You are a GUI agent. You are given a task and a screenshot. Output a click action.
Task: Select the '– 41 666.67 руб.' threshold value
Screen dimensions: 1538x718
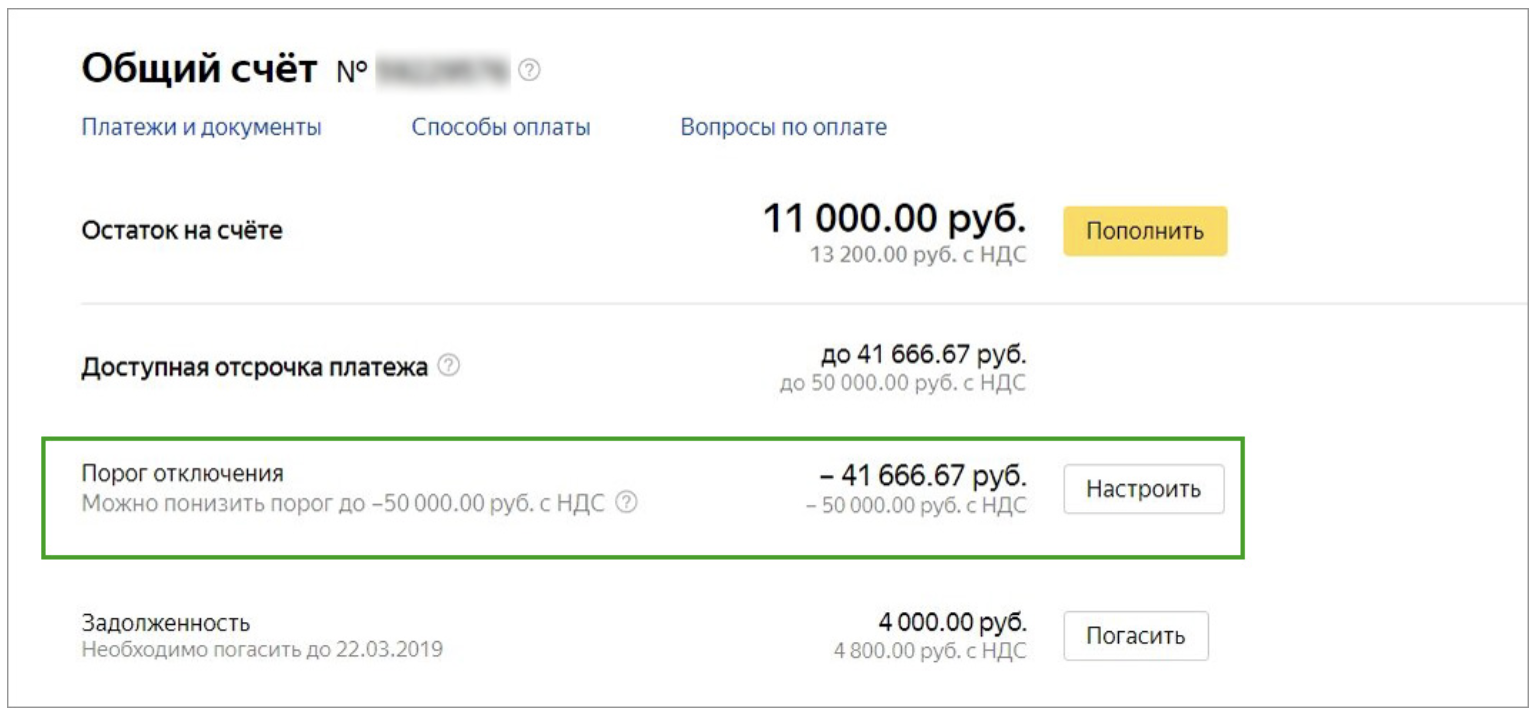[x=920, y=474]
